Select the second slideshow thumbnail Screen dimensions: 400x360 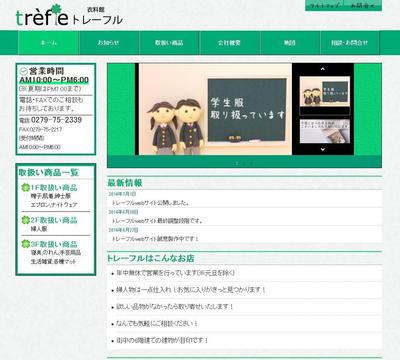(325, 131)
